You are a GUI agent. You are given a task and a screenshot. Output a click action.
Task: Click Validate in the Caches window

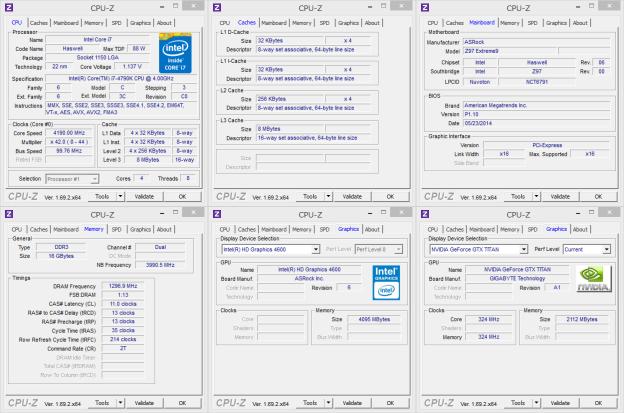pyautogui.click(x=352, y=197)
